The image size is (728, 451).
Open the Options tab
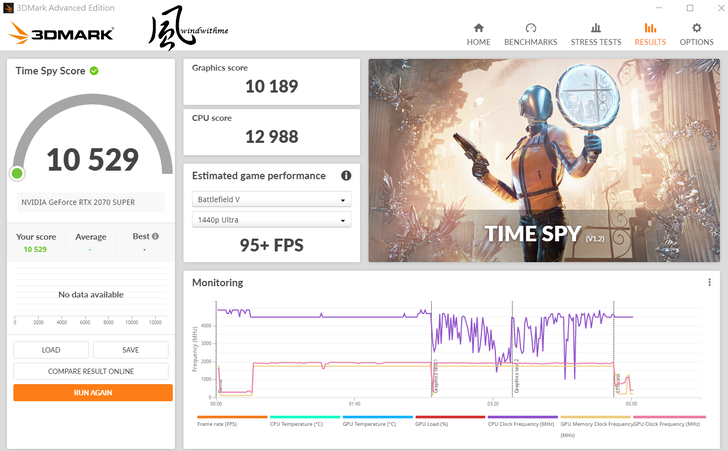coord(696,35)
